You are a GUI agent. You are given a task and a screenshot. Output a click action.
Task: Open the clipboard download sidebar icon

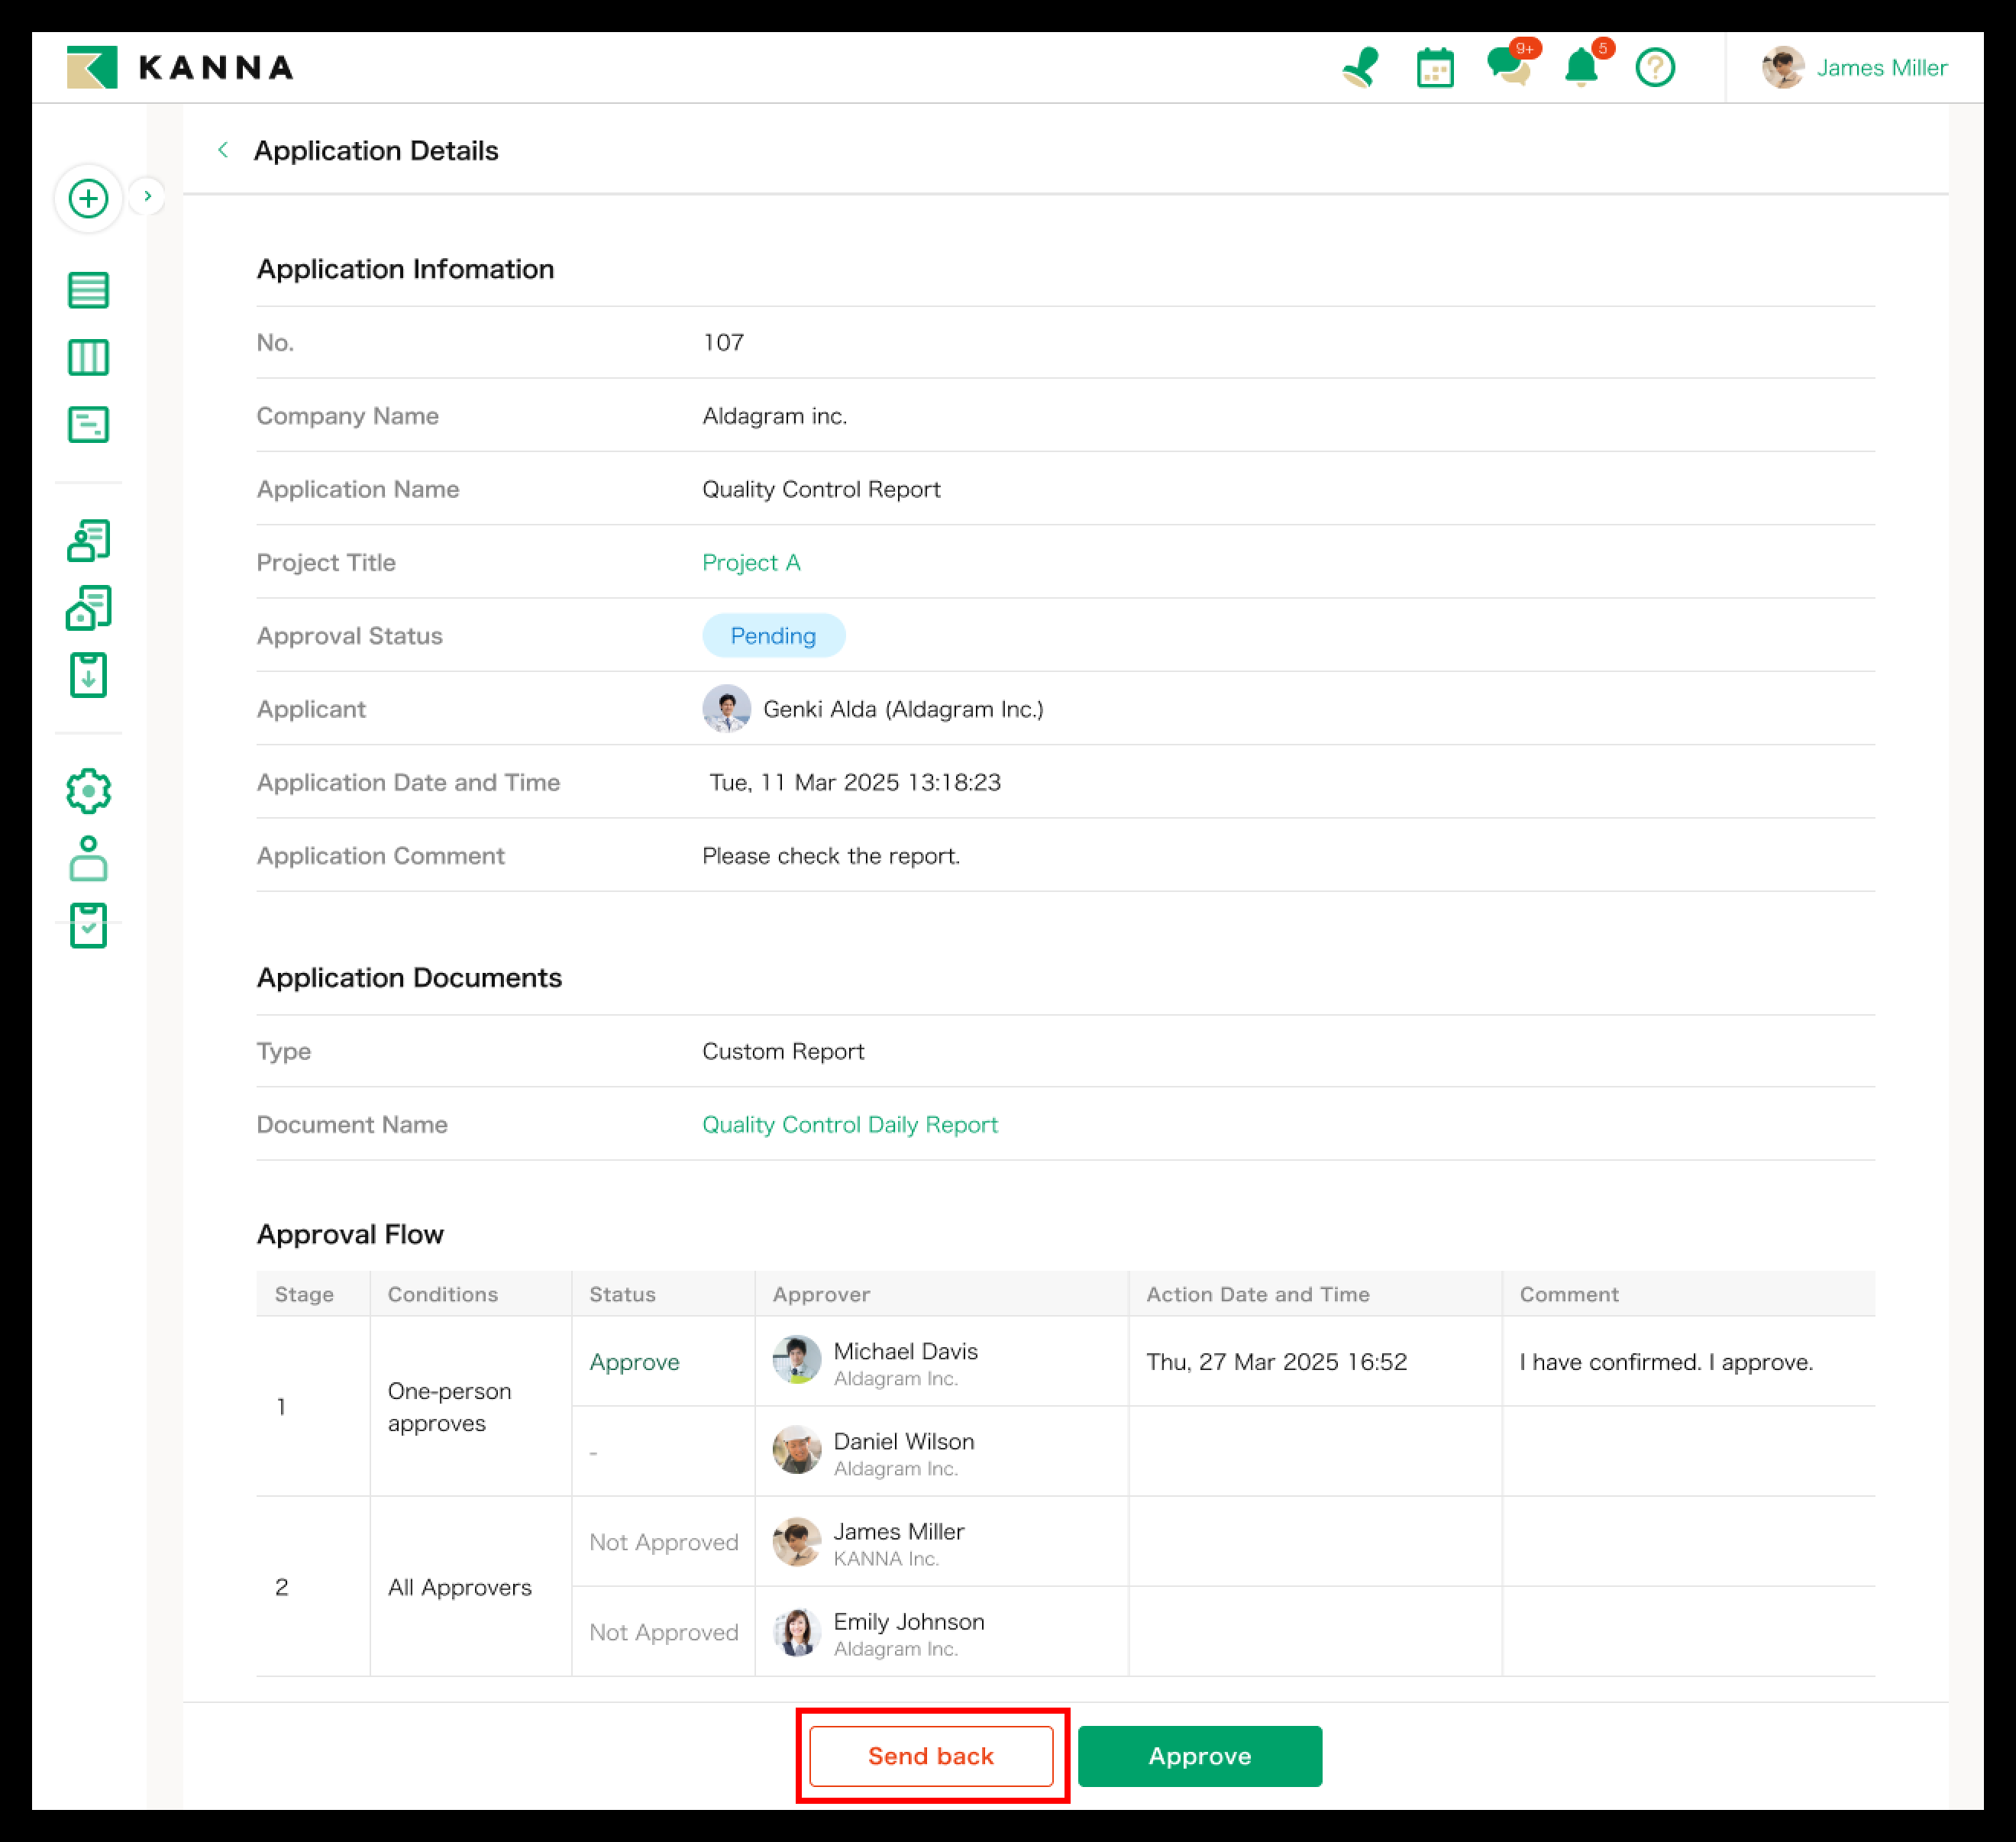pyautogui.click(x=89, y=675)
